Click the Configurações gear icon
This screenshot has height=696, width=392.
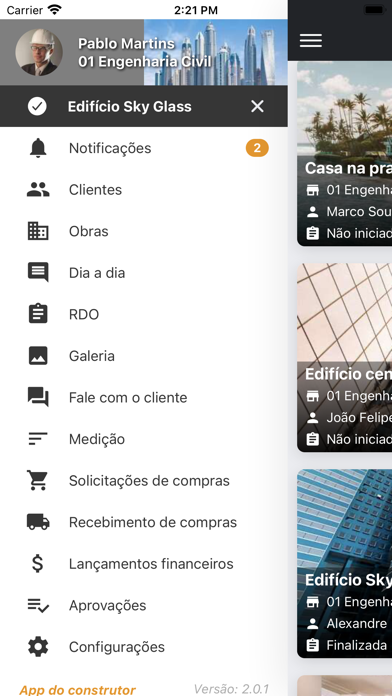(38, 647)
